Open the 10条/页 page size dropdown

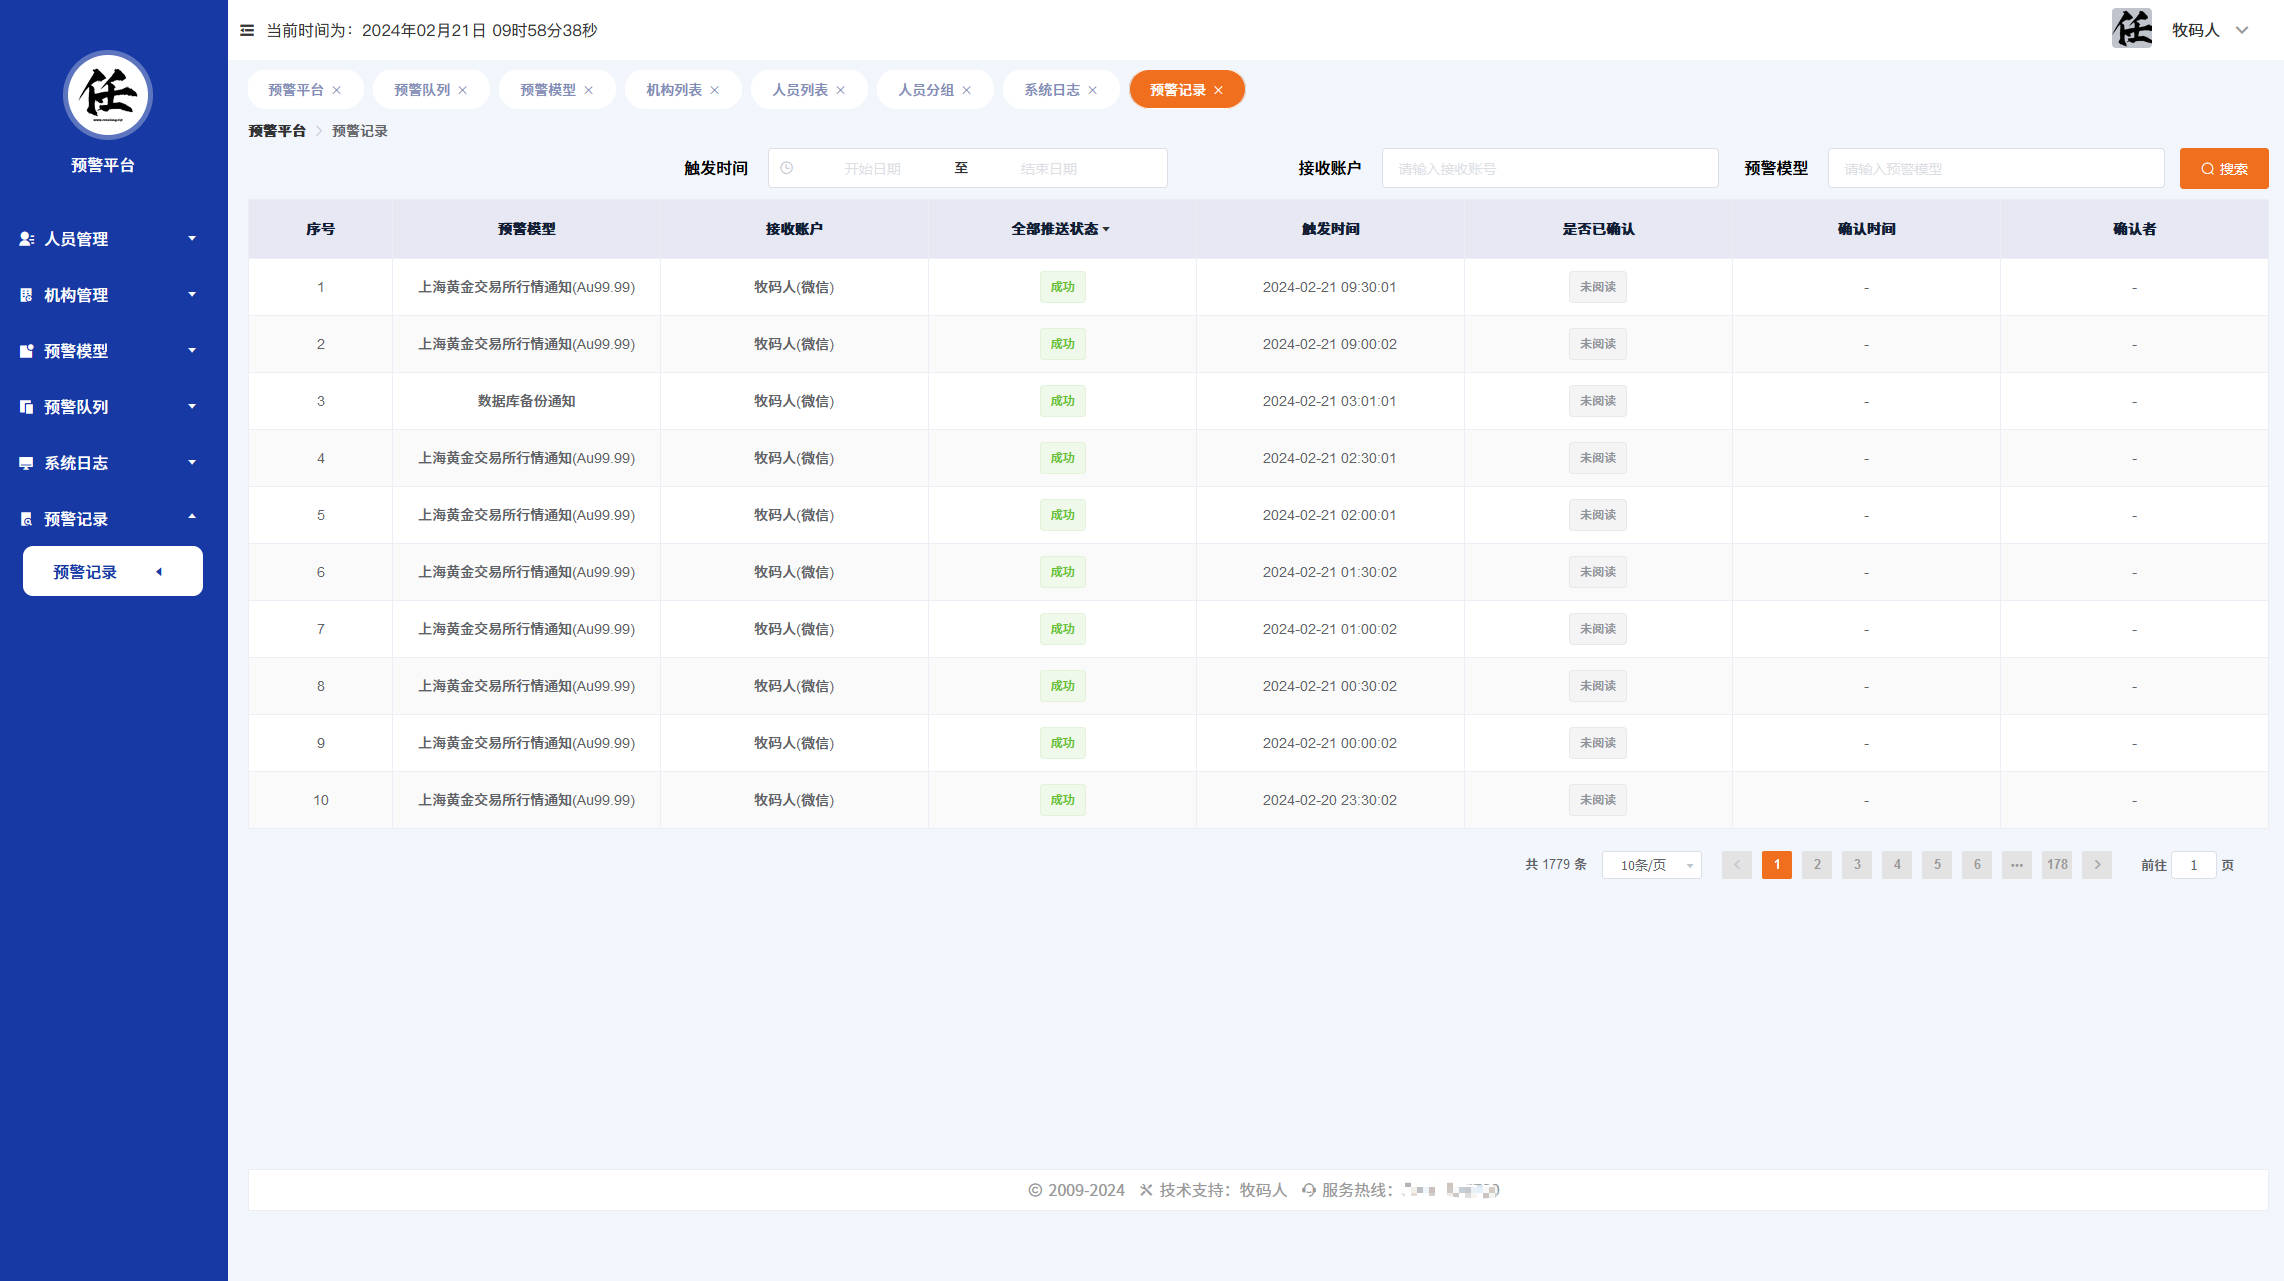(1652, 865)
